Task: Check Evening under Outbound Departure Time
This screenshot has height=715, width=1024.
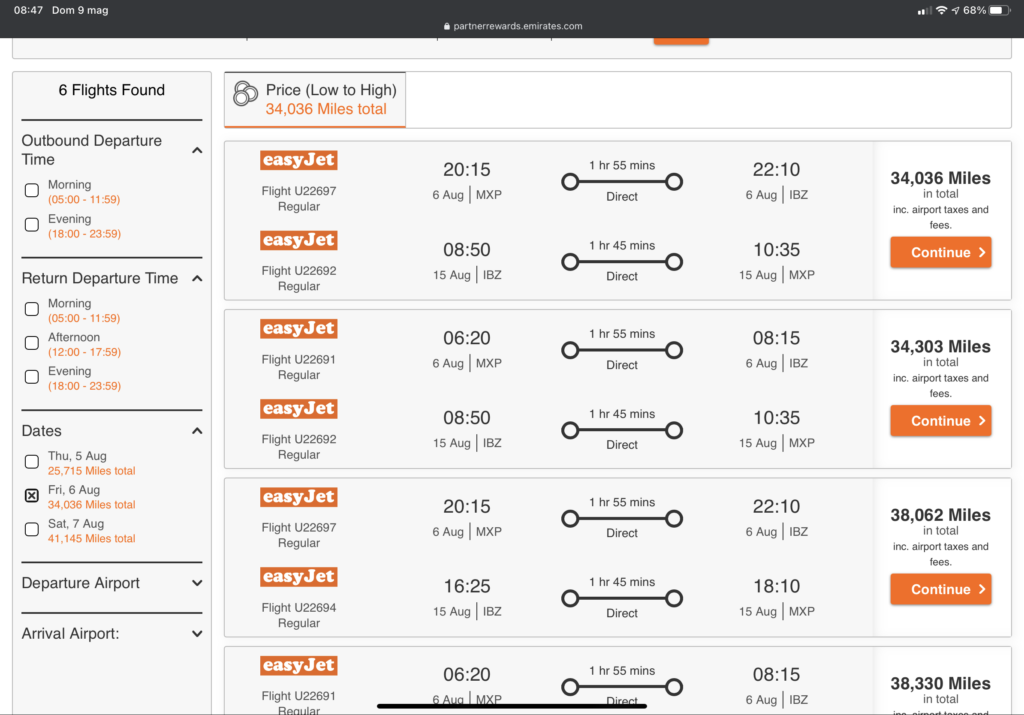Action: tap(31, 225)
